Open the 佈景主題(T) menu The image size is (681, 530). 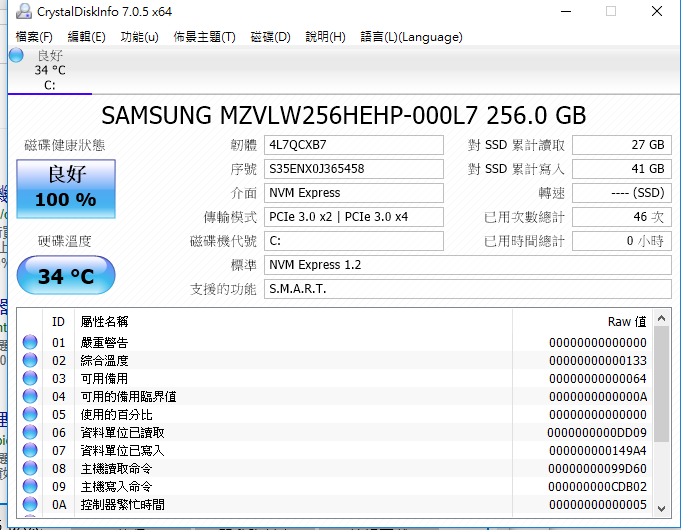coord(204,37)
